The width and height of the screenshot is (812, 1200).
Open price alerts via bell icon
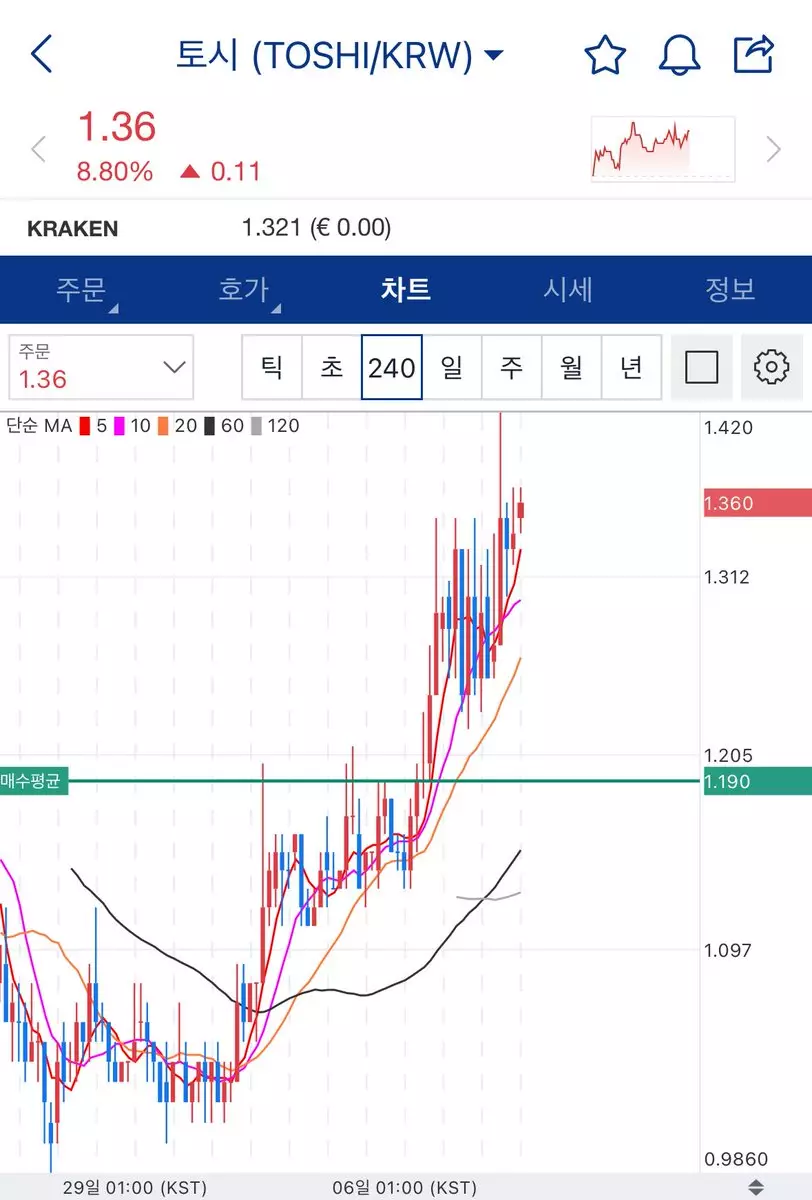(680, 55)
